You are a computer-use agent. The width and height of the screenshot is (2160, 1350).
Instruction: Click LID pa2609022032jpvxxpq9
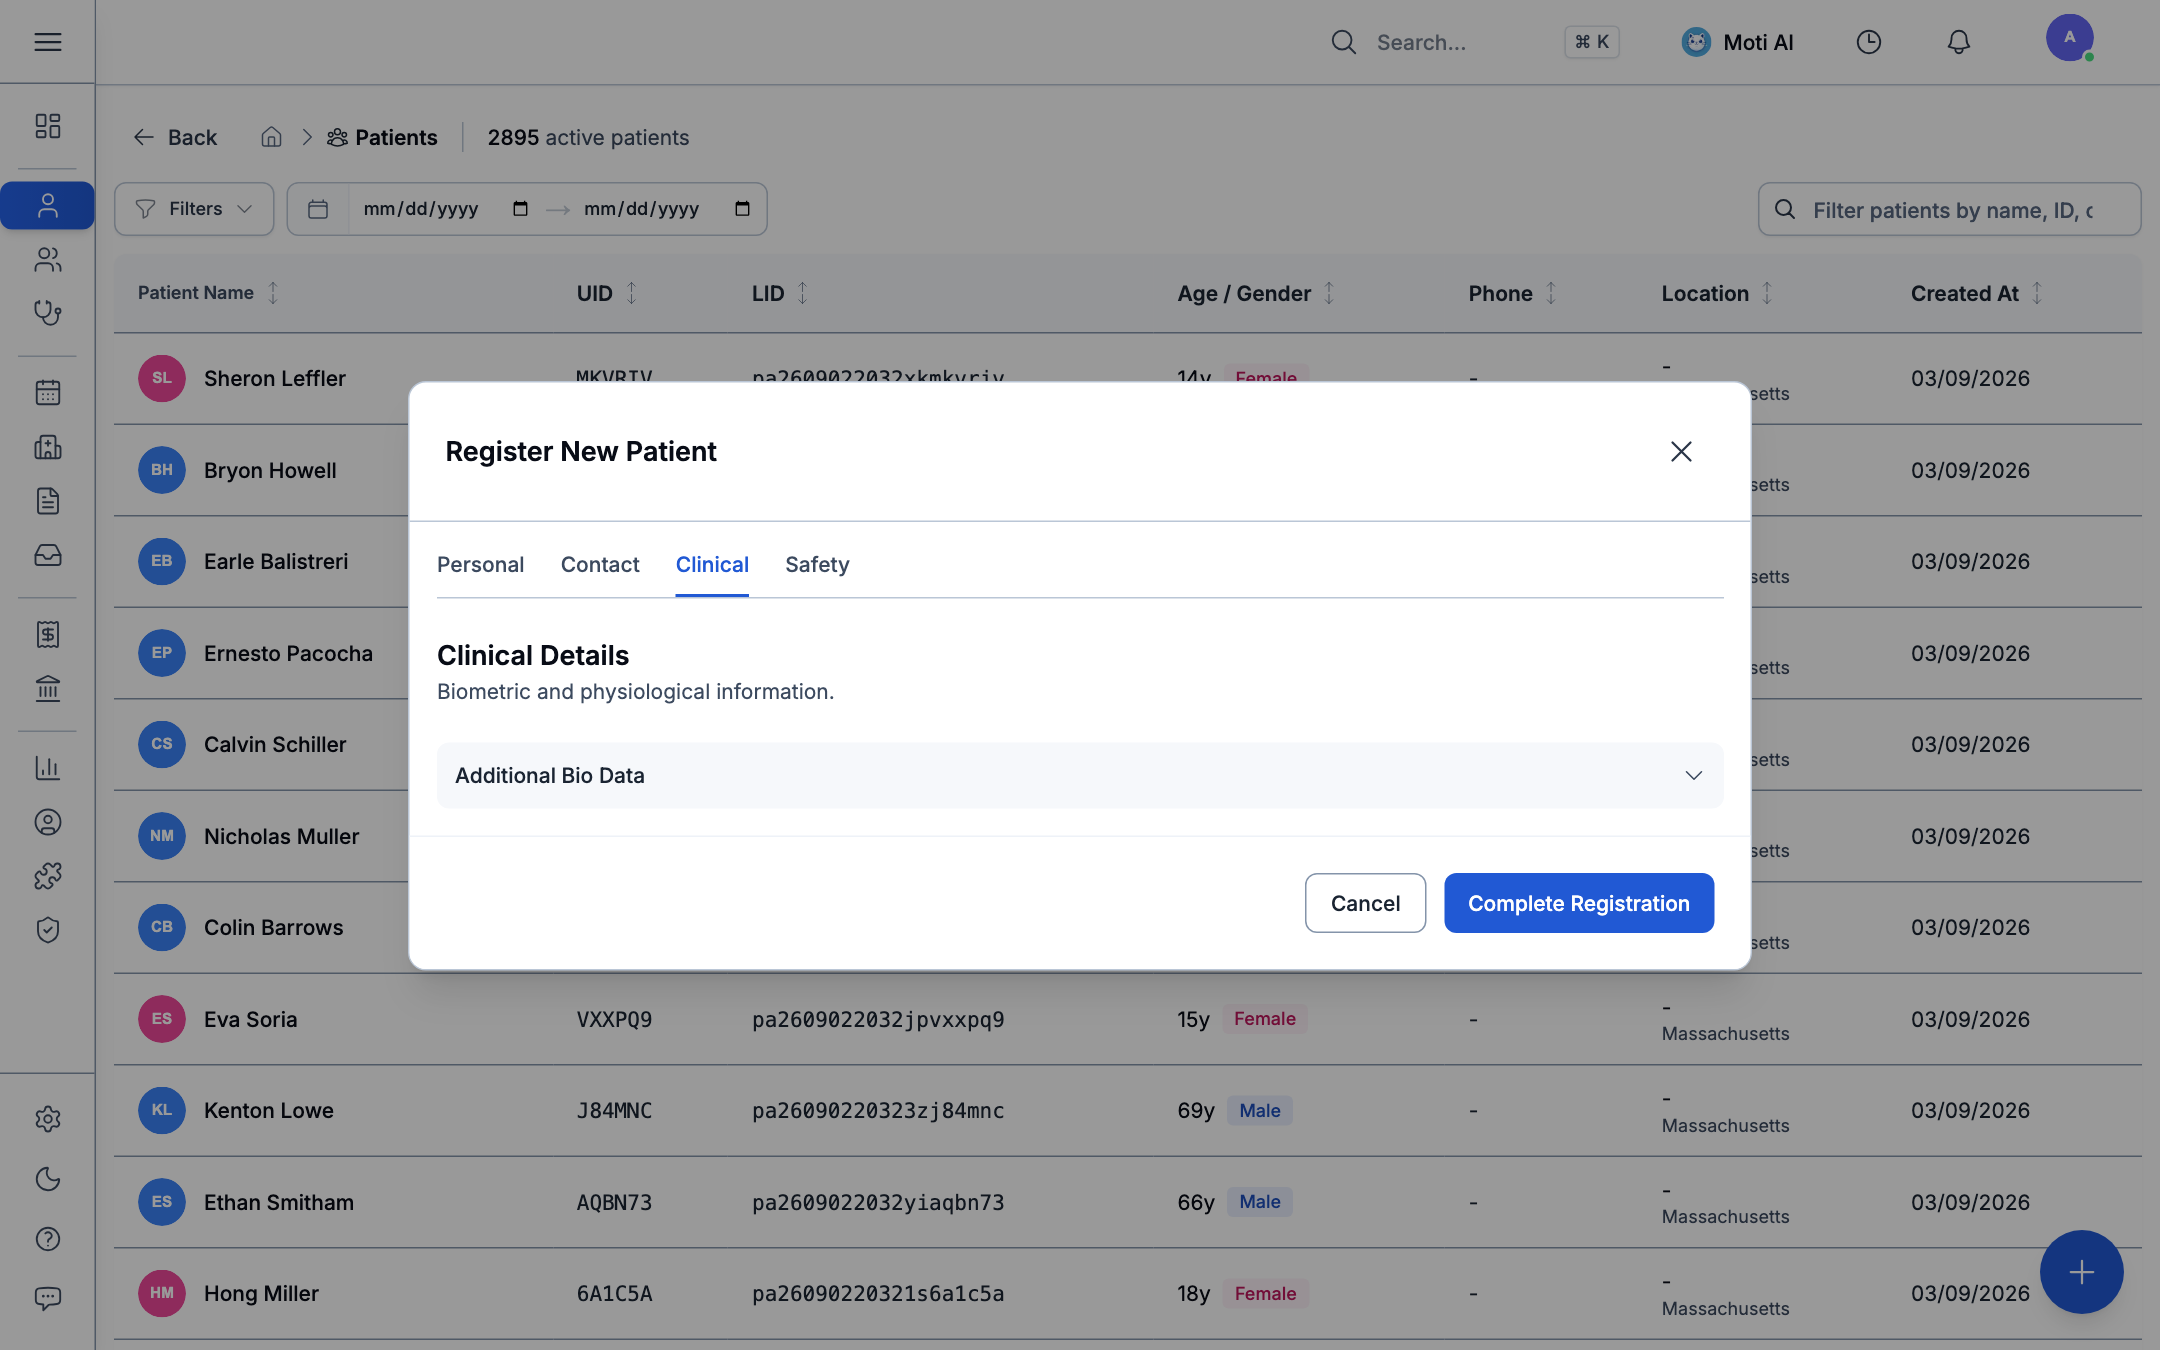tap(878, 1019)
